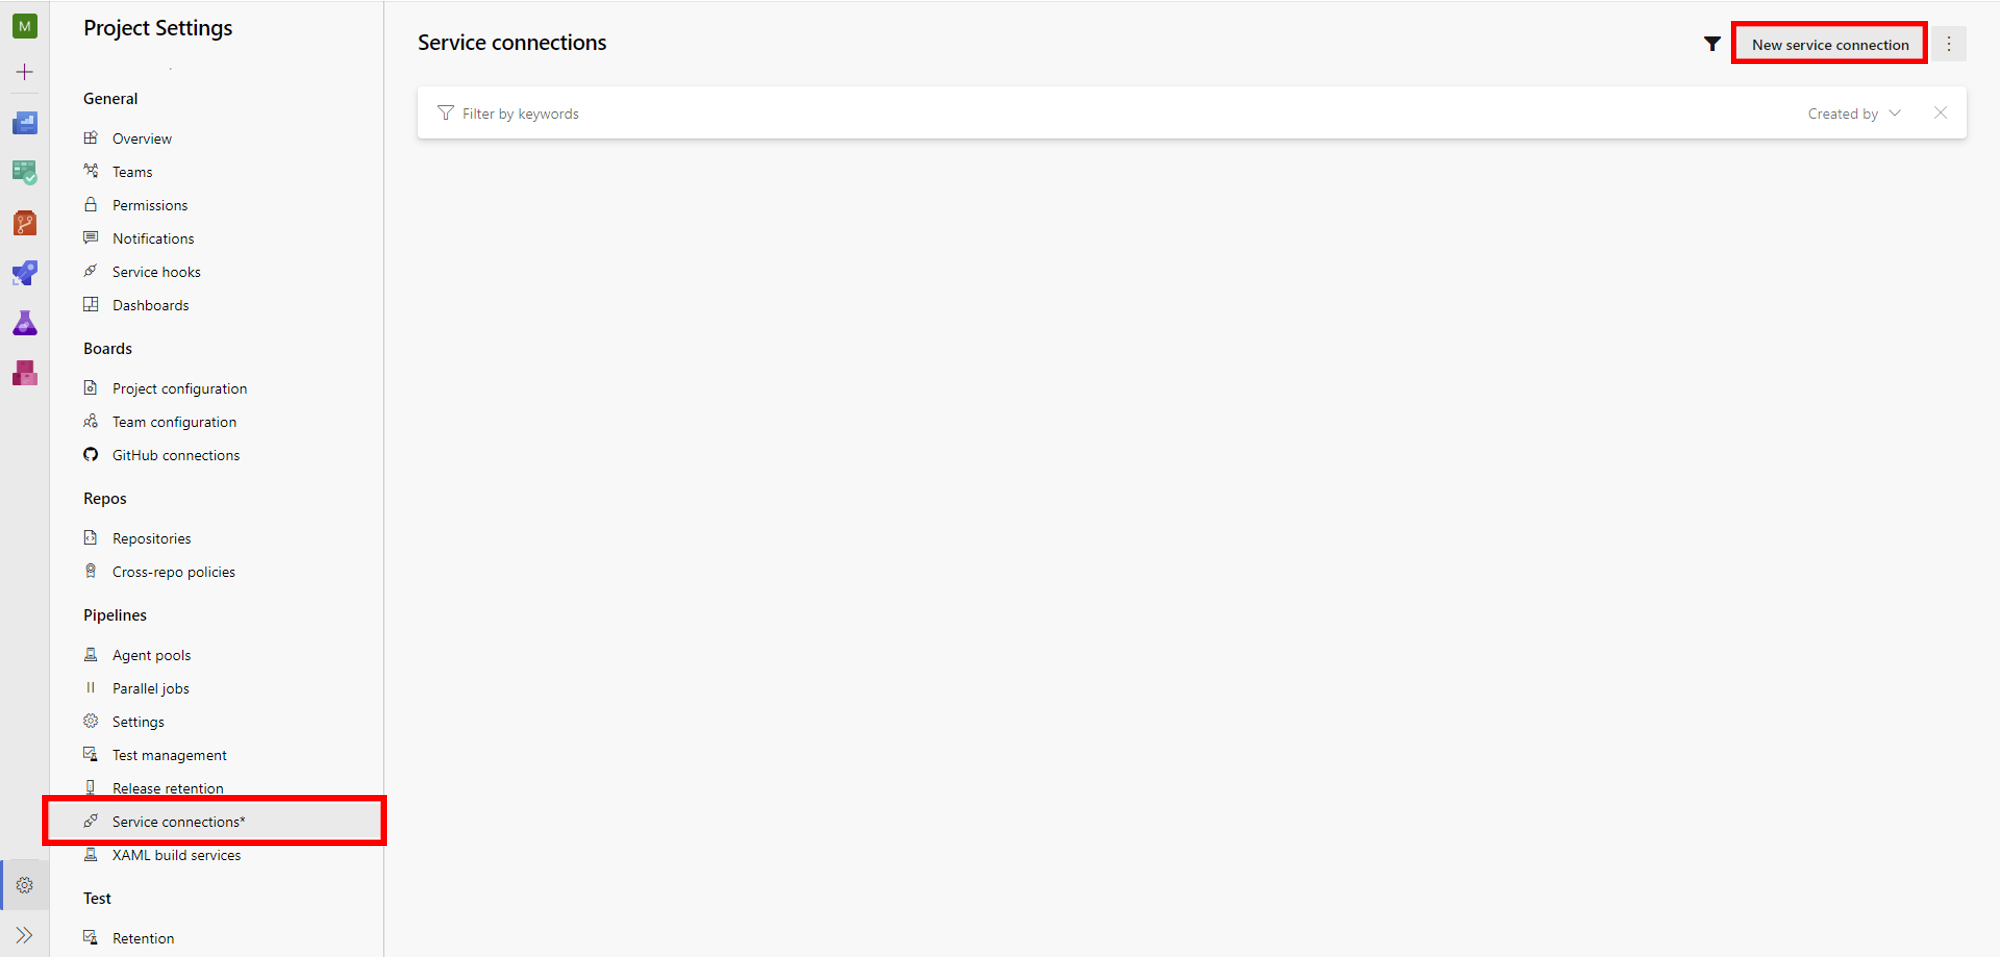Click the project settings gear icon

click(x=25, y=885)
